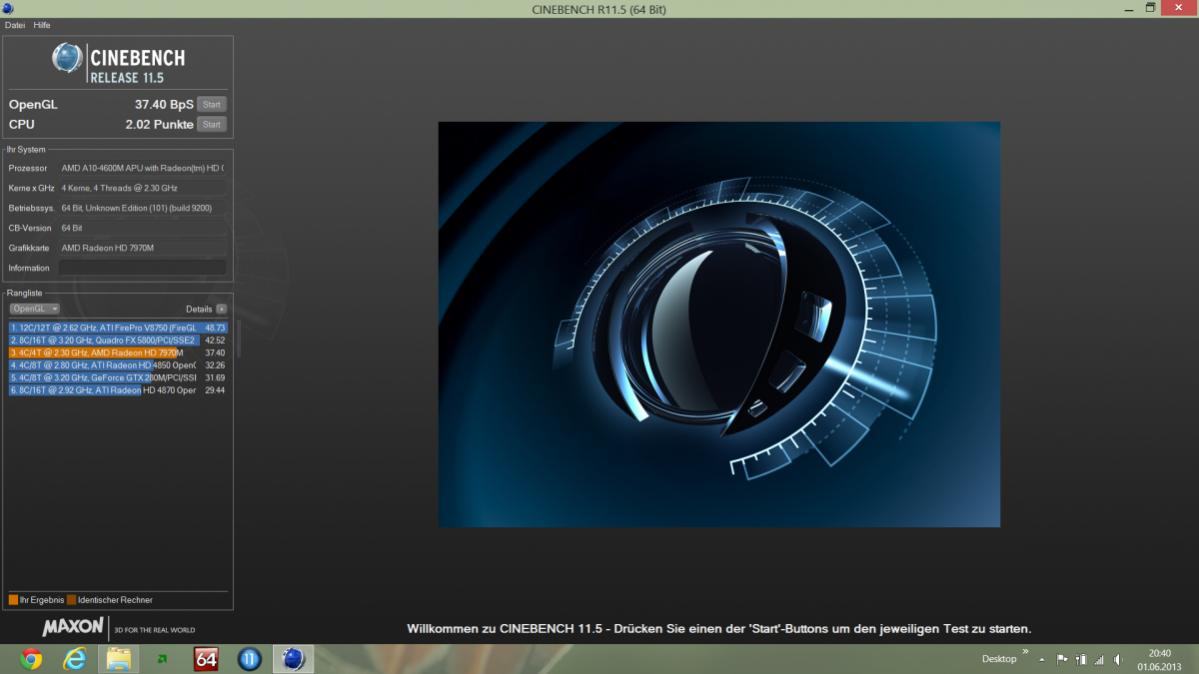Select ranking row 6 ATI Radeon HD 4870

(x=118, y=390)
